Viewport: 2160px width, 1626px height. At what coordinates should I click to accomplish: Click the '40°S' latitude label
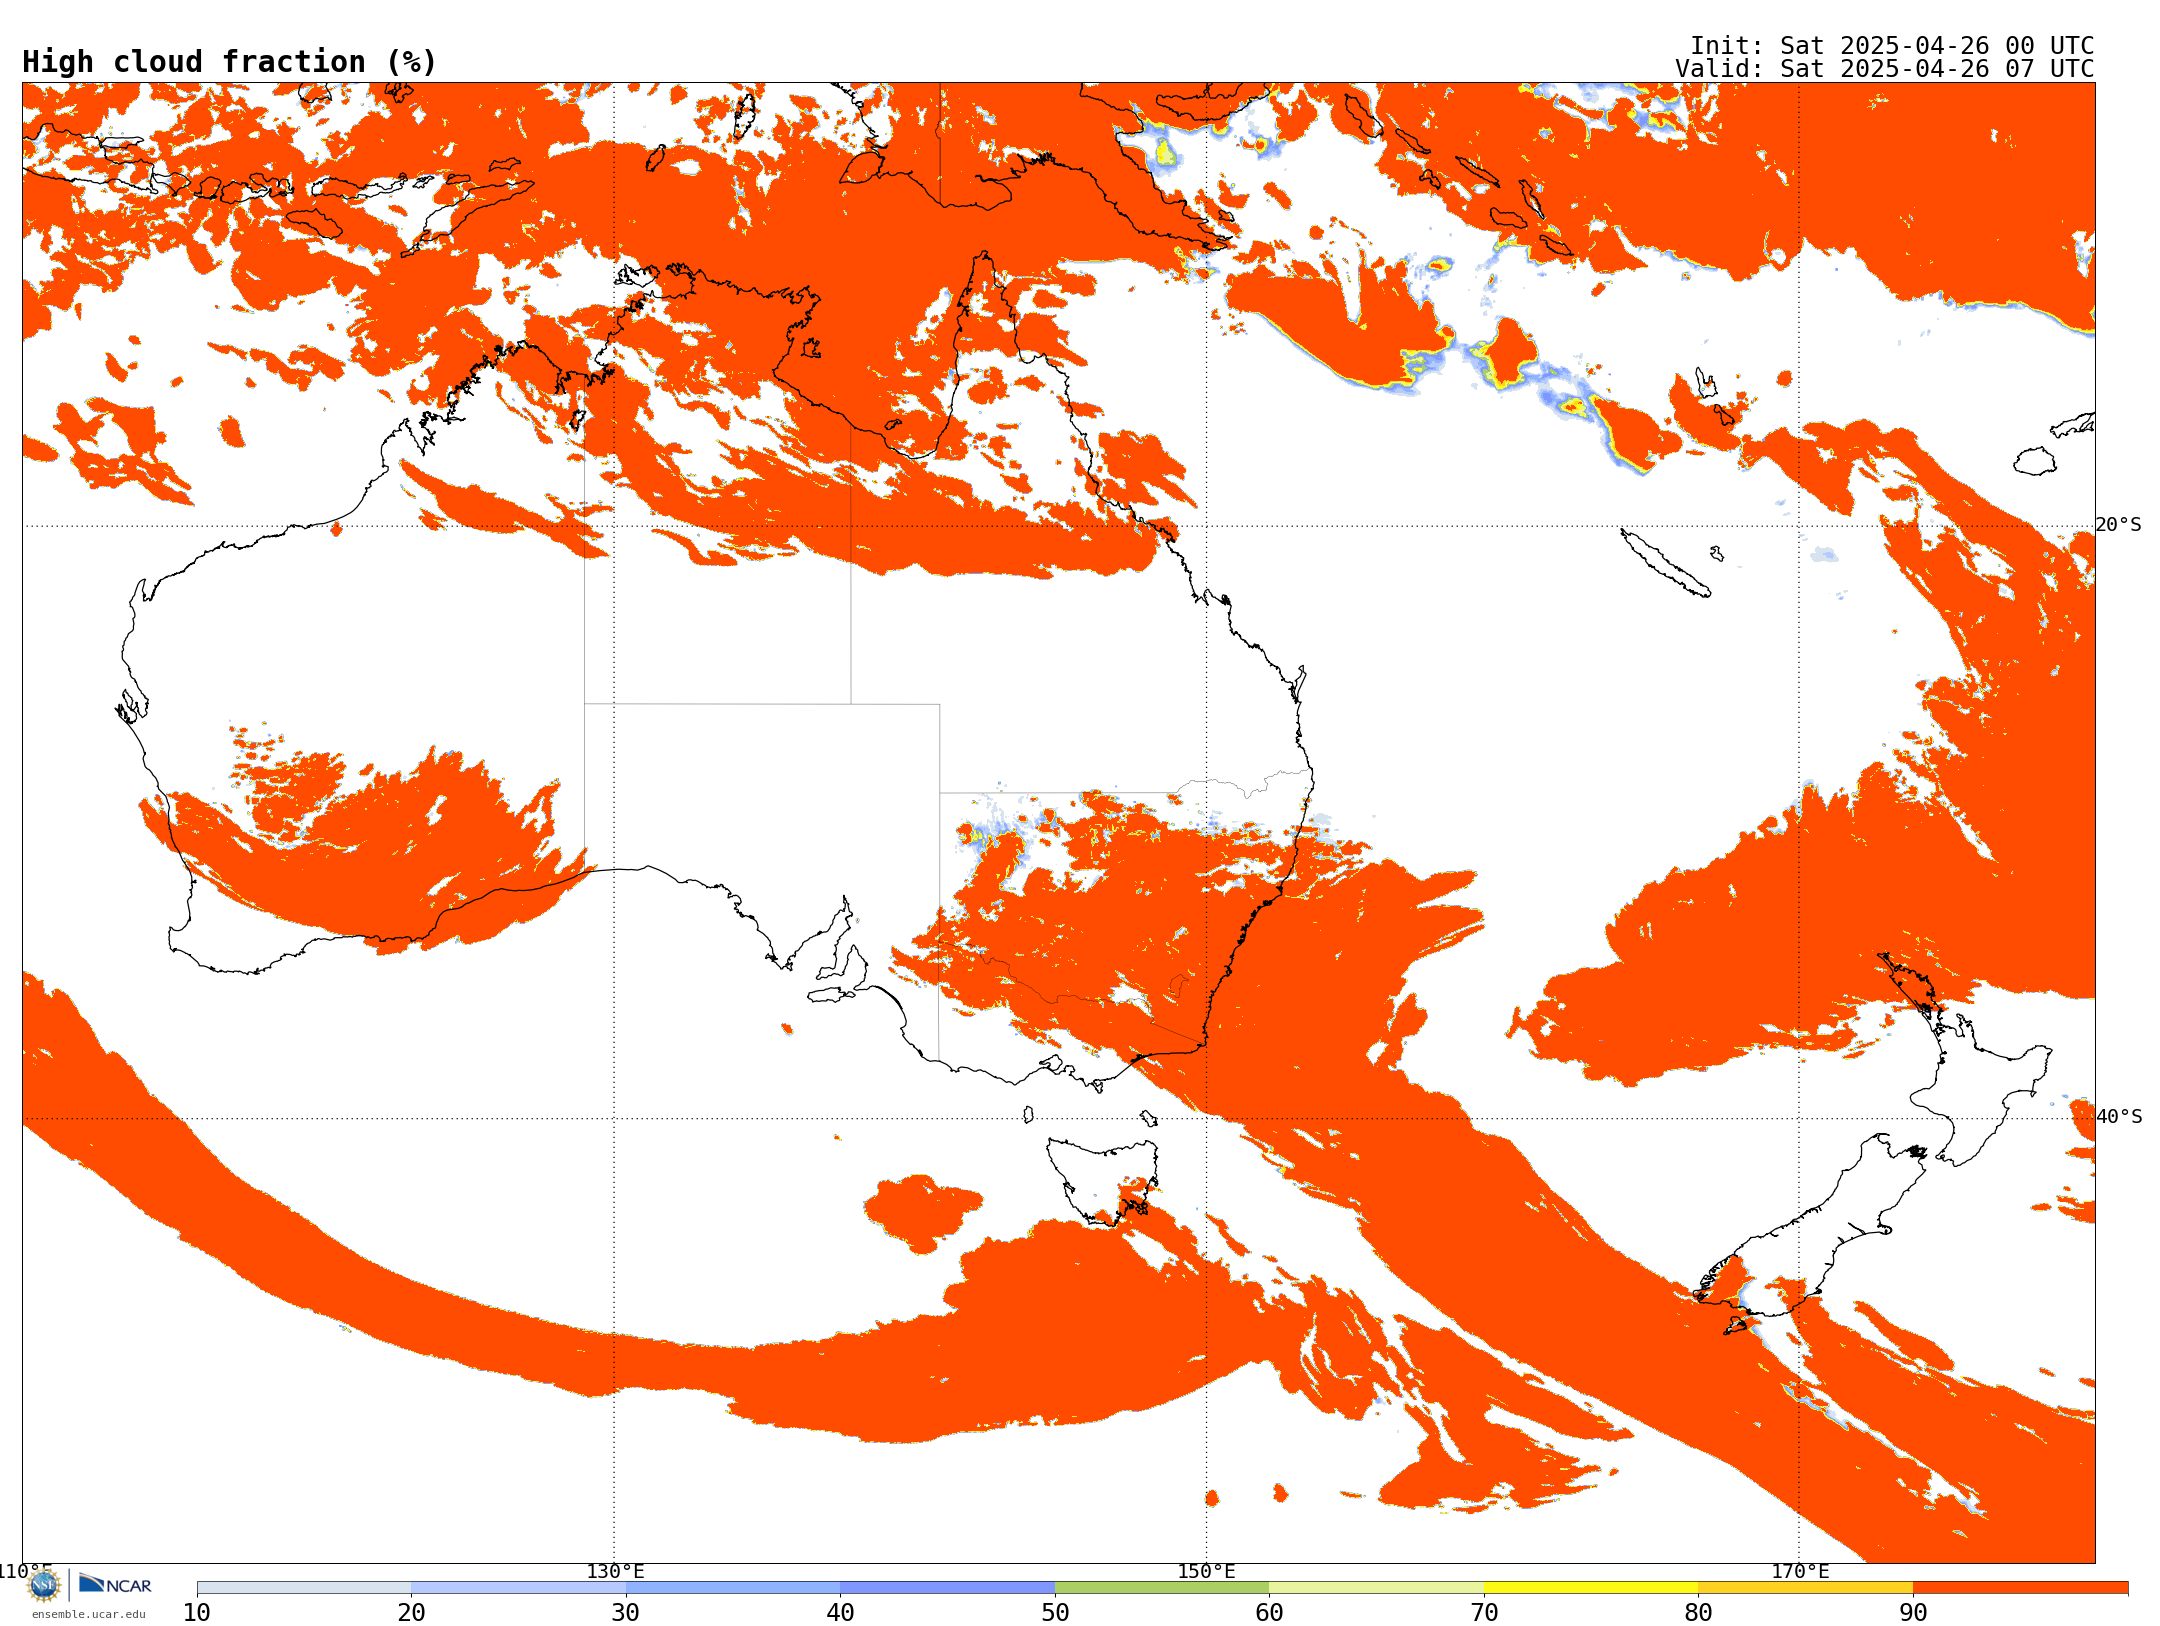(2119, 1117)
